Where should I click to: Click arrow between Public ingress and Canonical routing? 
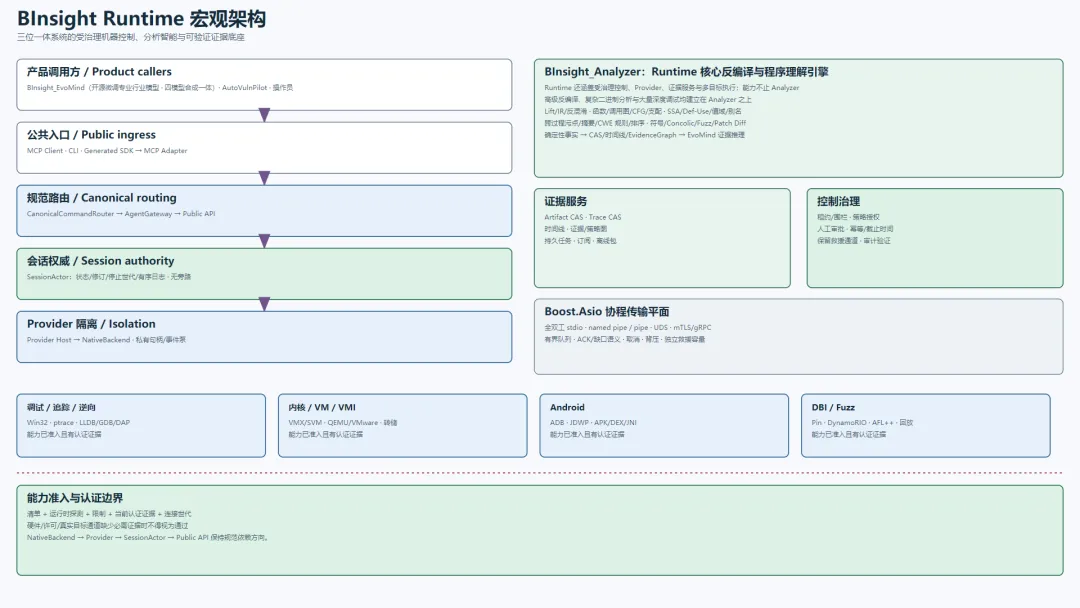264,178
